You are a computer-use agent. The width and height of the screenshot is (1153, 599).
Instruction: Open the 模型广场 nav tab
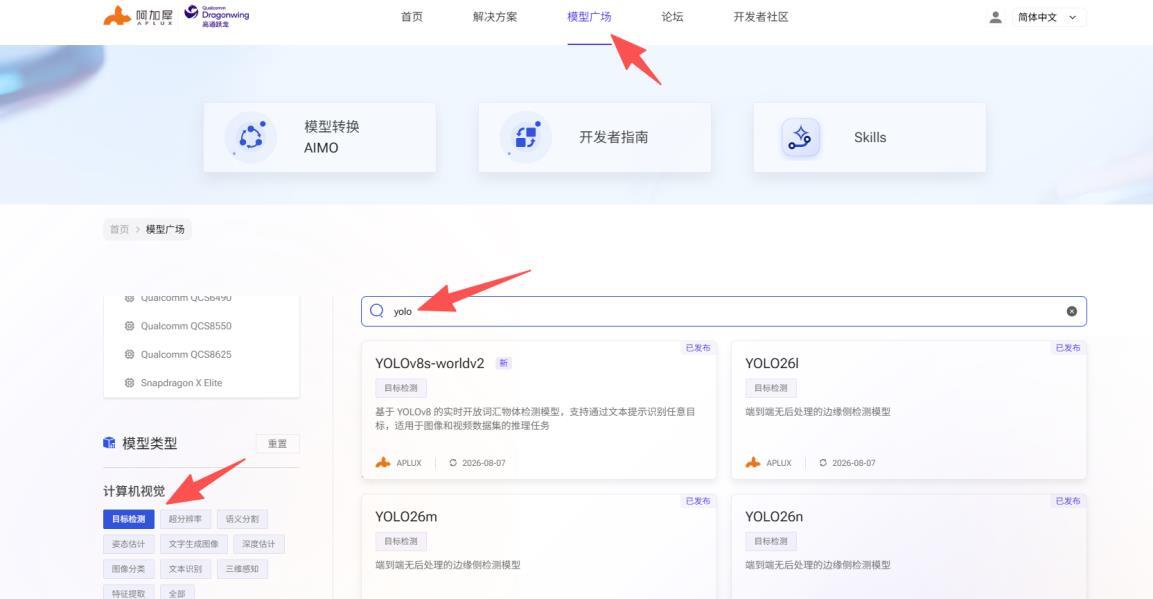(x=589, y=17)
